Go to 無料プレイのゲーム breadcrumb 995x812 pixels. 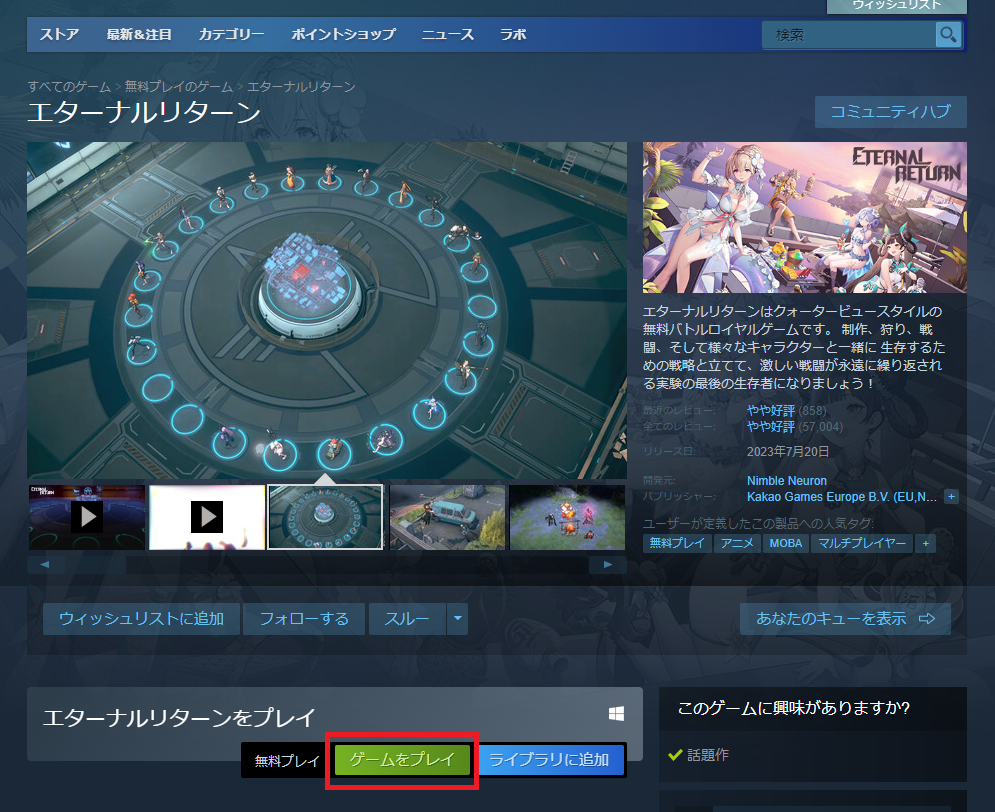[179, 87]
